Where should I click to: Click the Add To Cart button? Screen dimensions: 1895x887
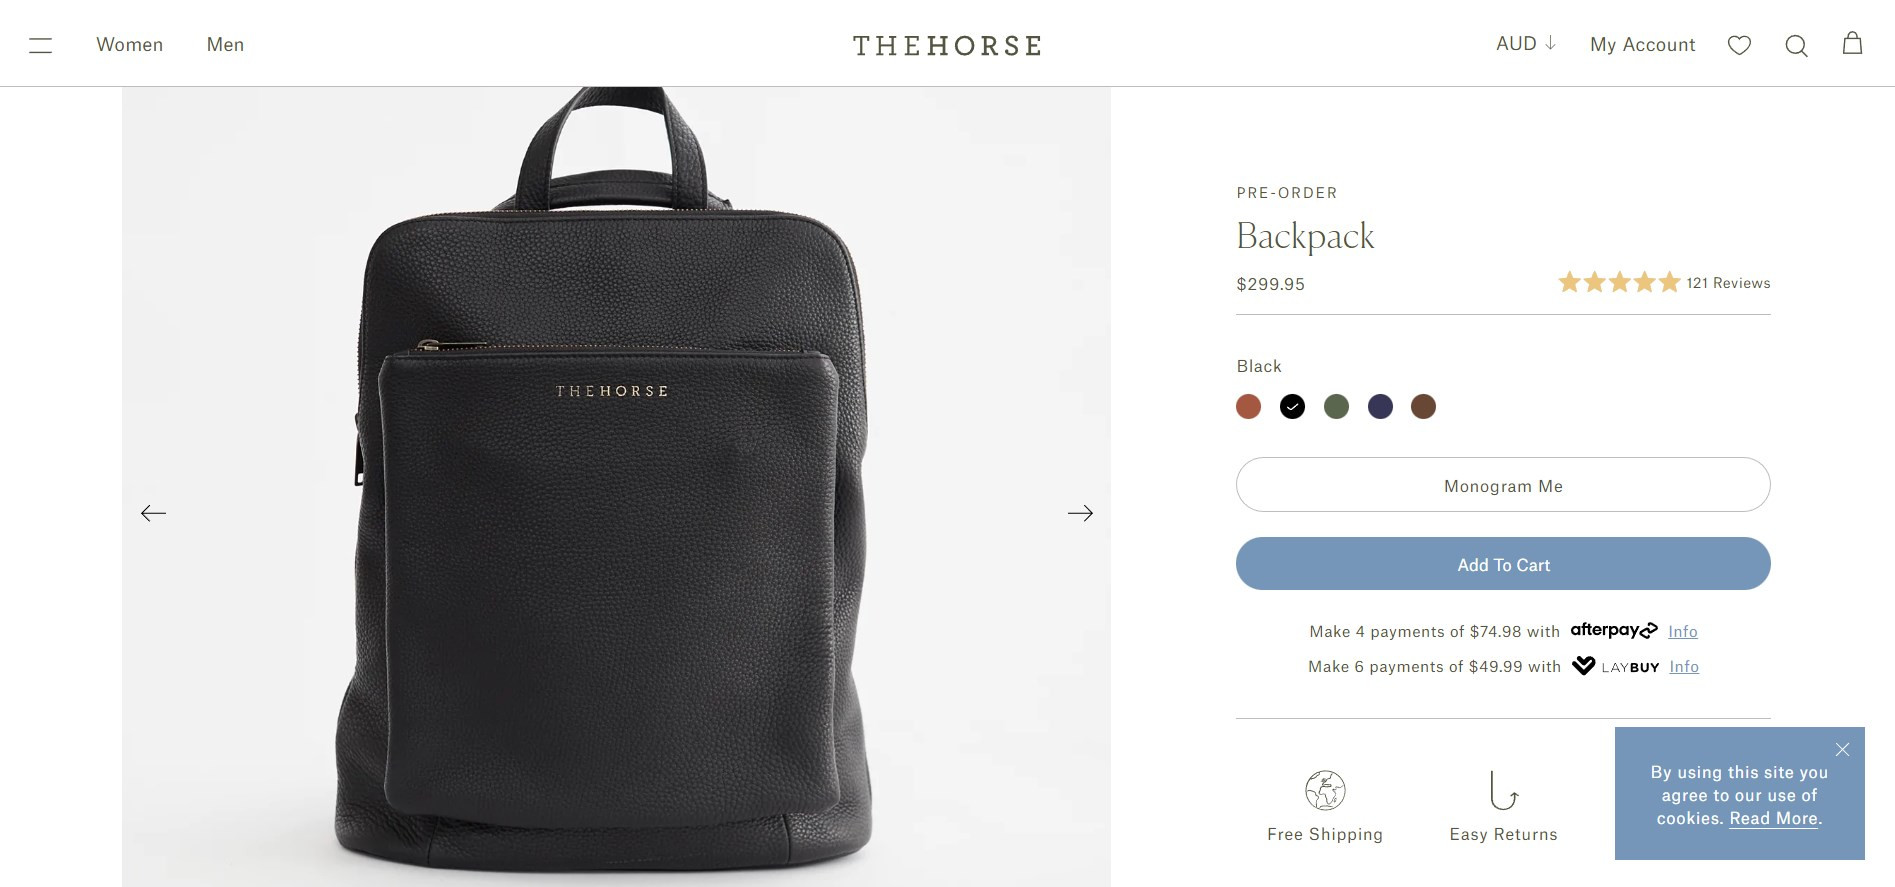coord(1503,564)
